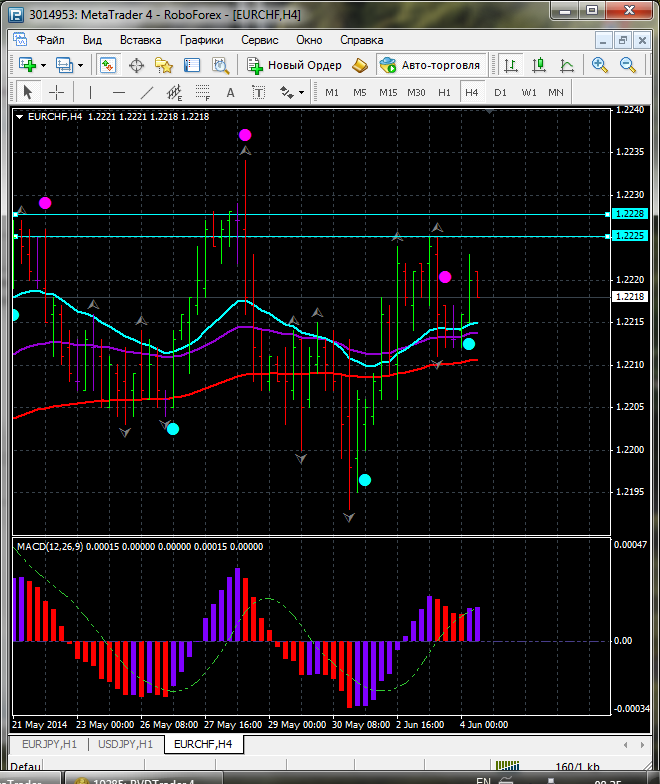The height and width of the screenshot is (784, 660).
Task: Select the trendline drawing tool
Action: tap(147, 92)
